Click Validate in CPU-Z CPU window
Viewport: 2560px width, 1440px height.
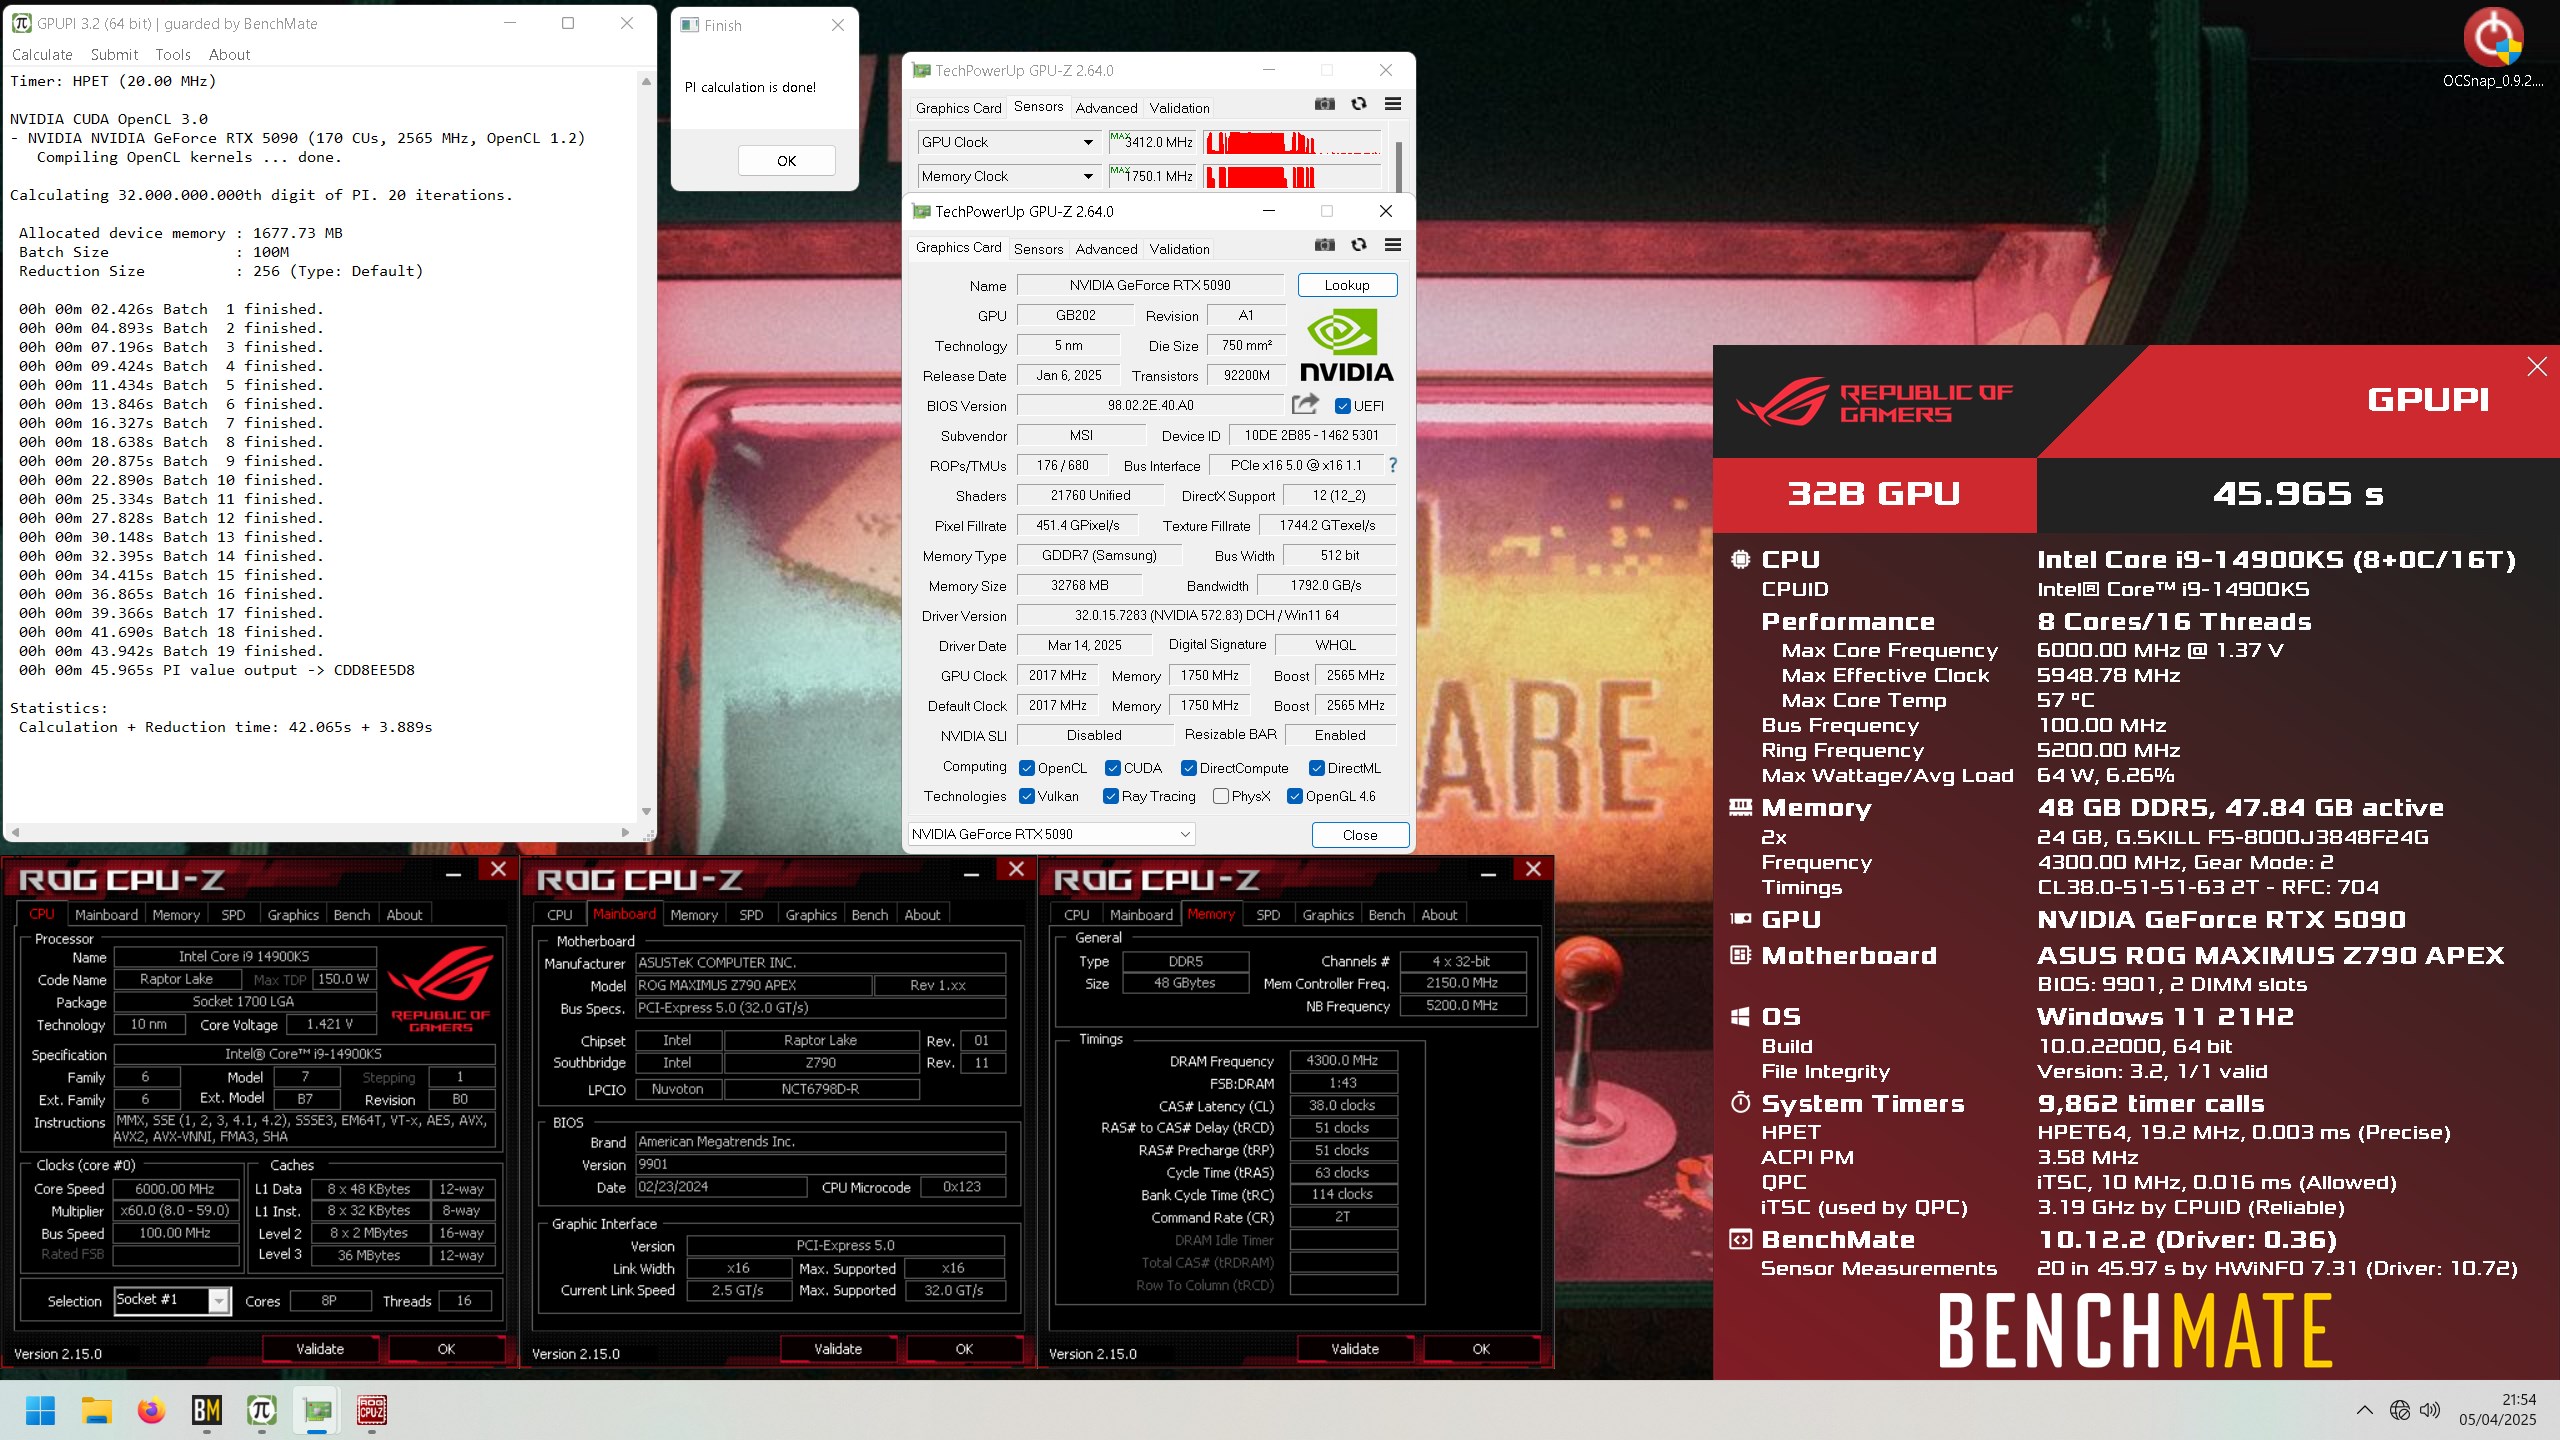(x=320, y=1349)
